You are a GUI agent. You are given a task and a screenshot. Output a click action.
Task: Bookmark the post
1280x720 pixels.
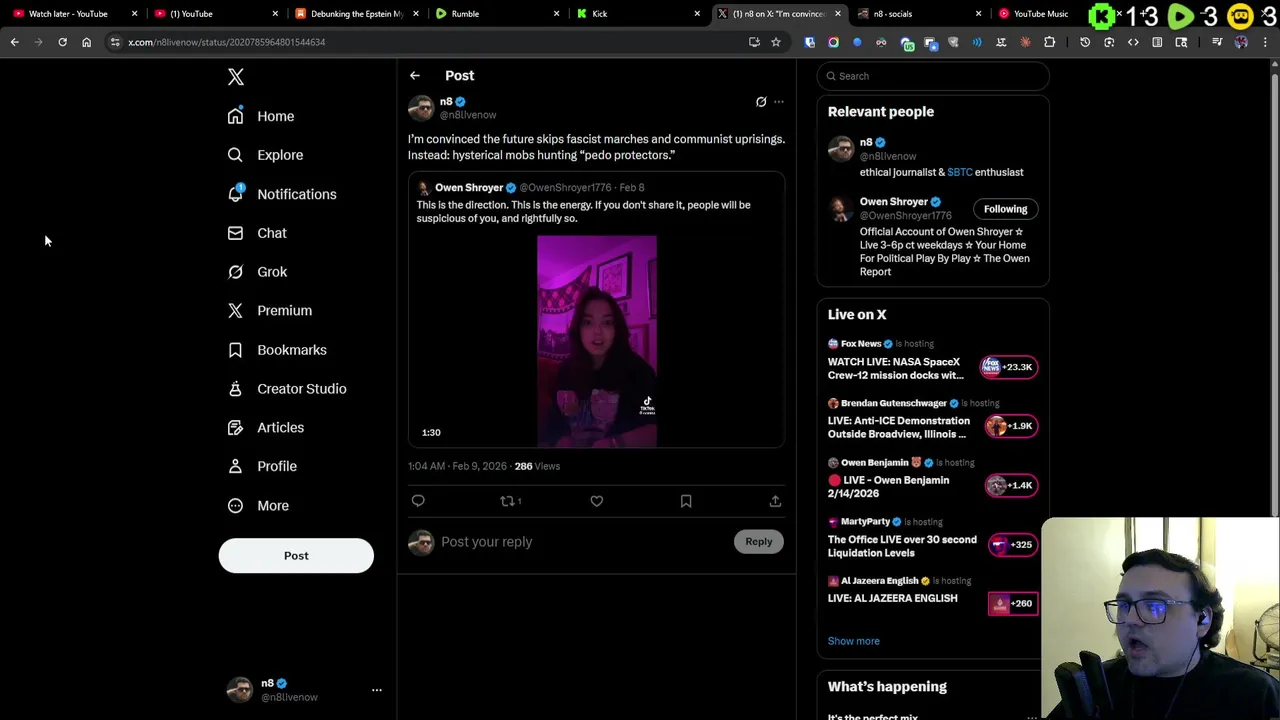pyautogui.click(x=686, y=501)
